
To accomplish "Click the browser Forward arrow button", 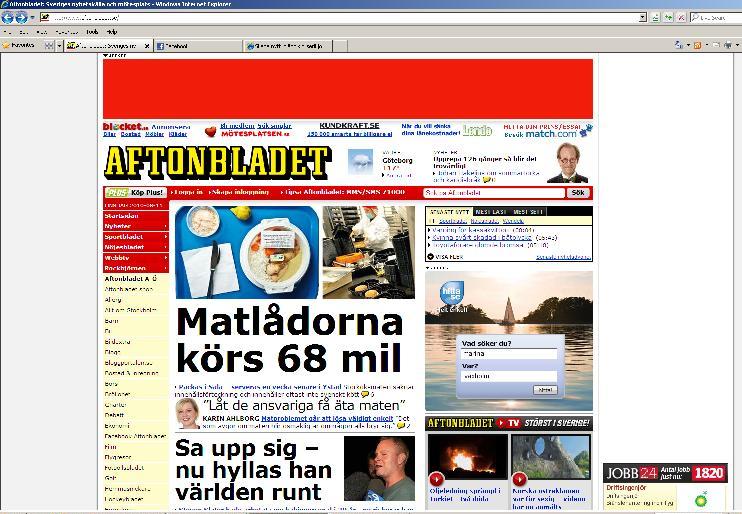I will pyautogui.click(x=21, y=18).
